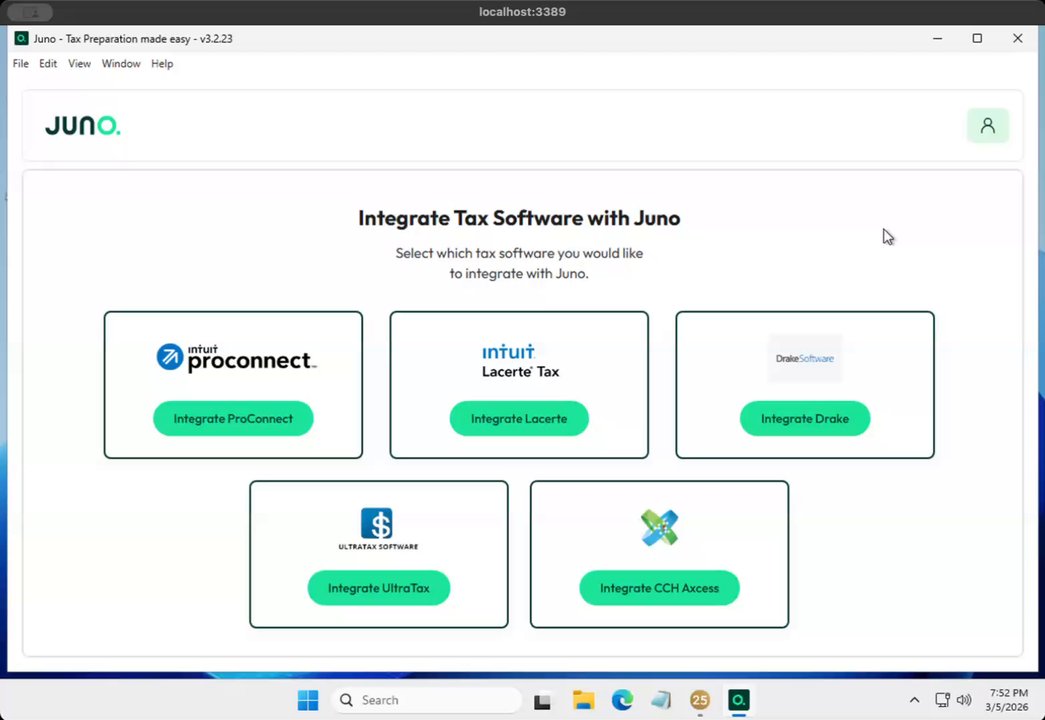Open the View menu

(79, 63)
